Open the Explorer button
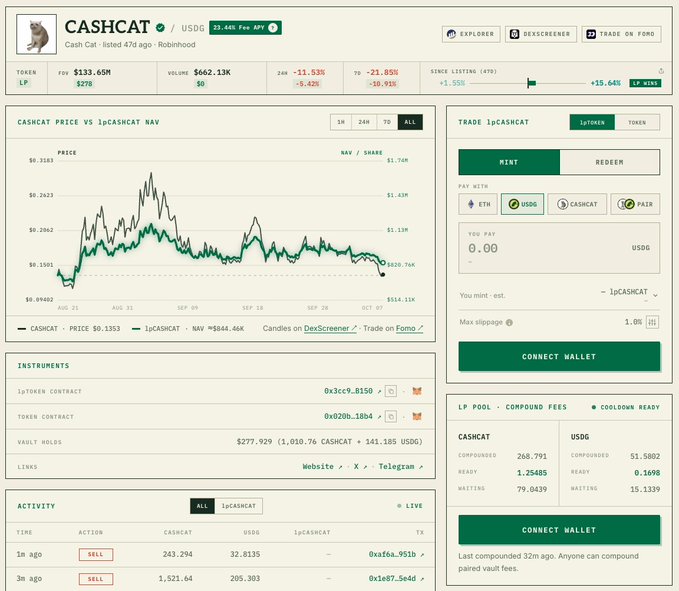Screen dimensions: 679x591 [471, 34]
